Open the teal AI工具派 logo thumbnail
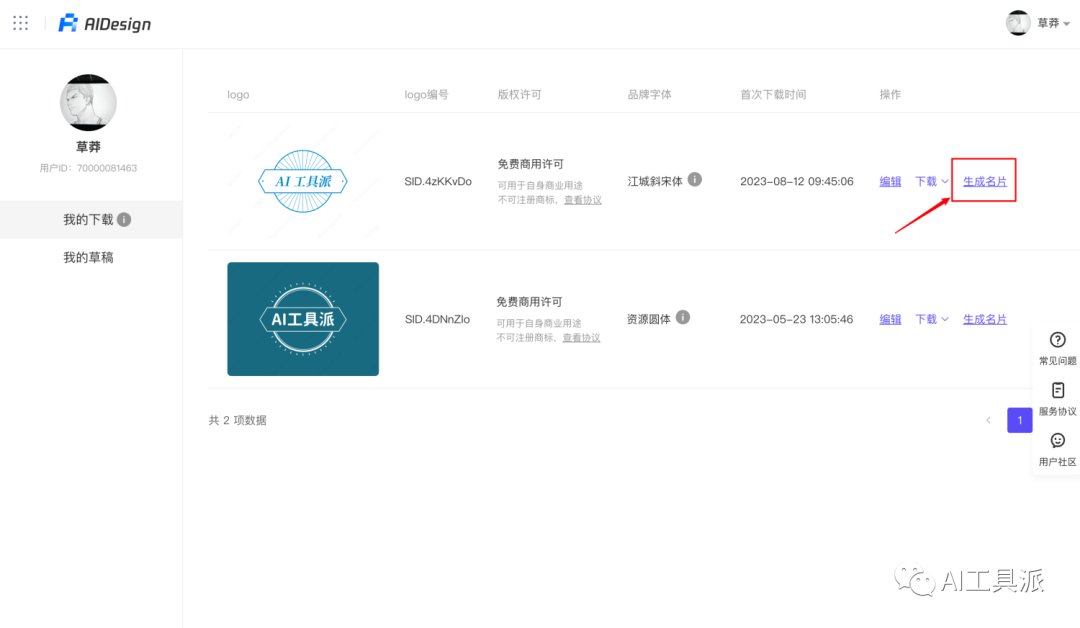Viewport: 1080px width, 628px height. [303, 319]
